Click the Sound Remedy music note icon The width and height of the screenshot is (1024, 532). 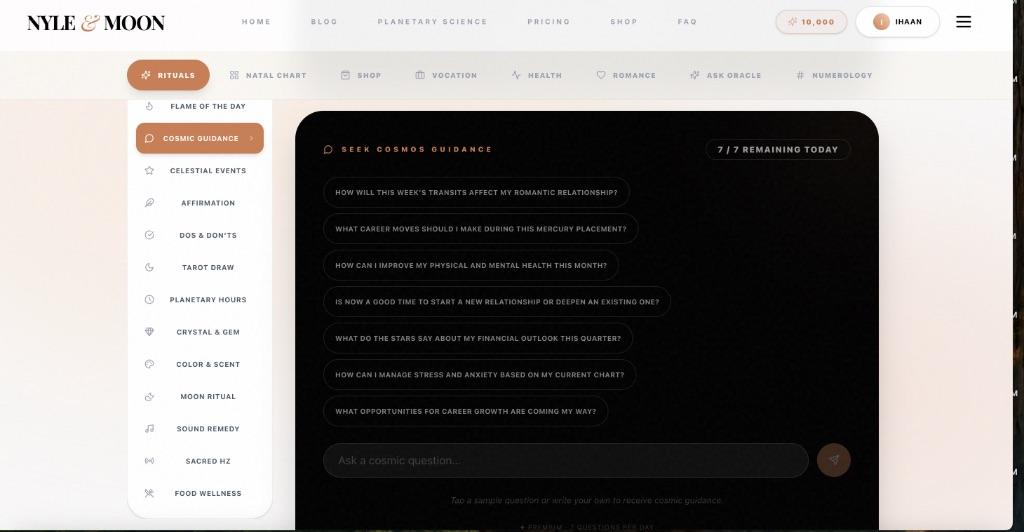[x=150, y=429]
